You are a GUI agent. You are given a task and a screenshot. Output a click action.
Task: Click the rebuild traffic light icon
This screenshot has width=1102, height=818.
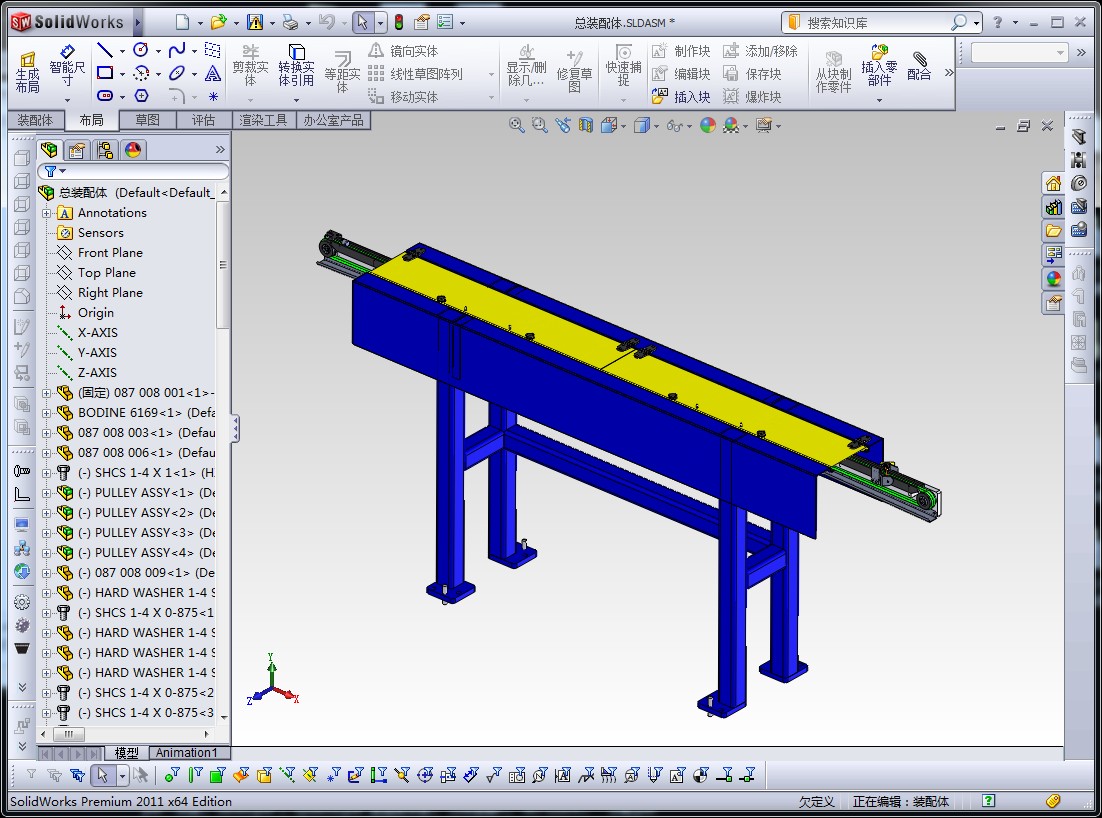(398, 22)
